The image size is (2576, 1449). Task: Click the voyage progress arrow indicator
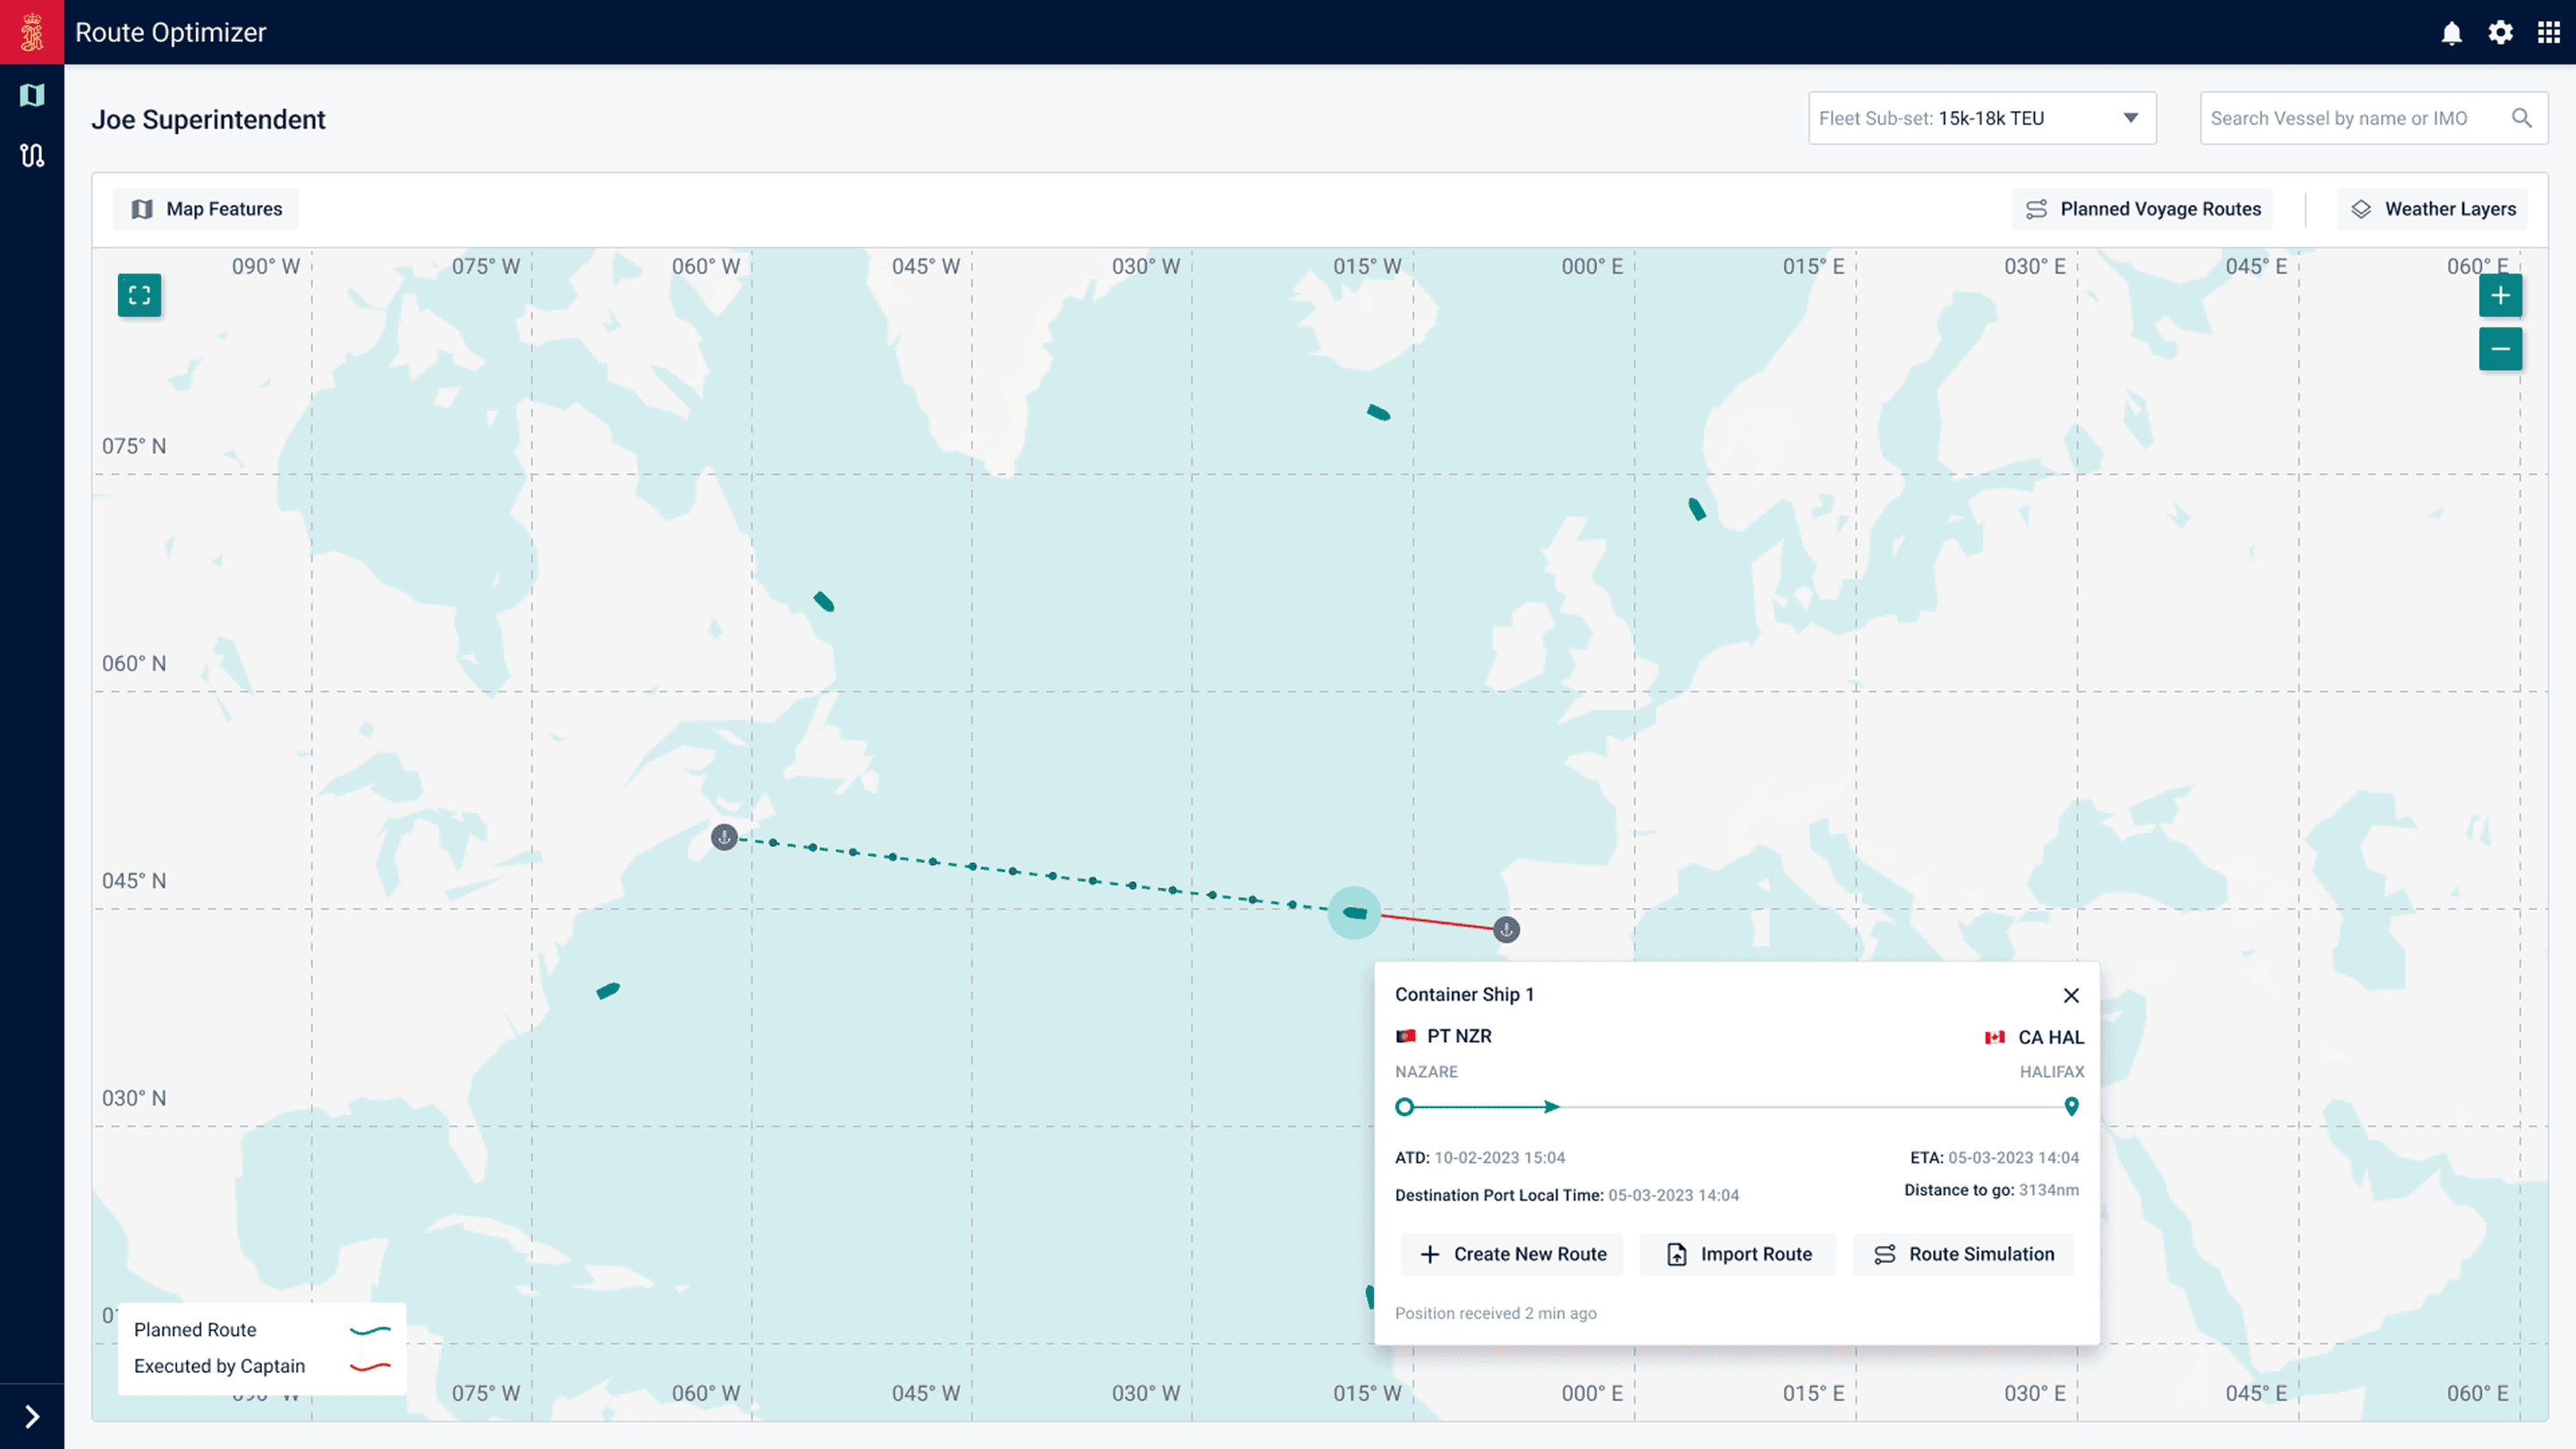coord(1551,1106)
